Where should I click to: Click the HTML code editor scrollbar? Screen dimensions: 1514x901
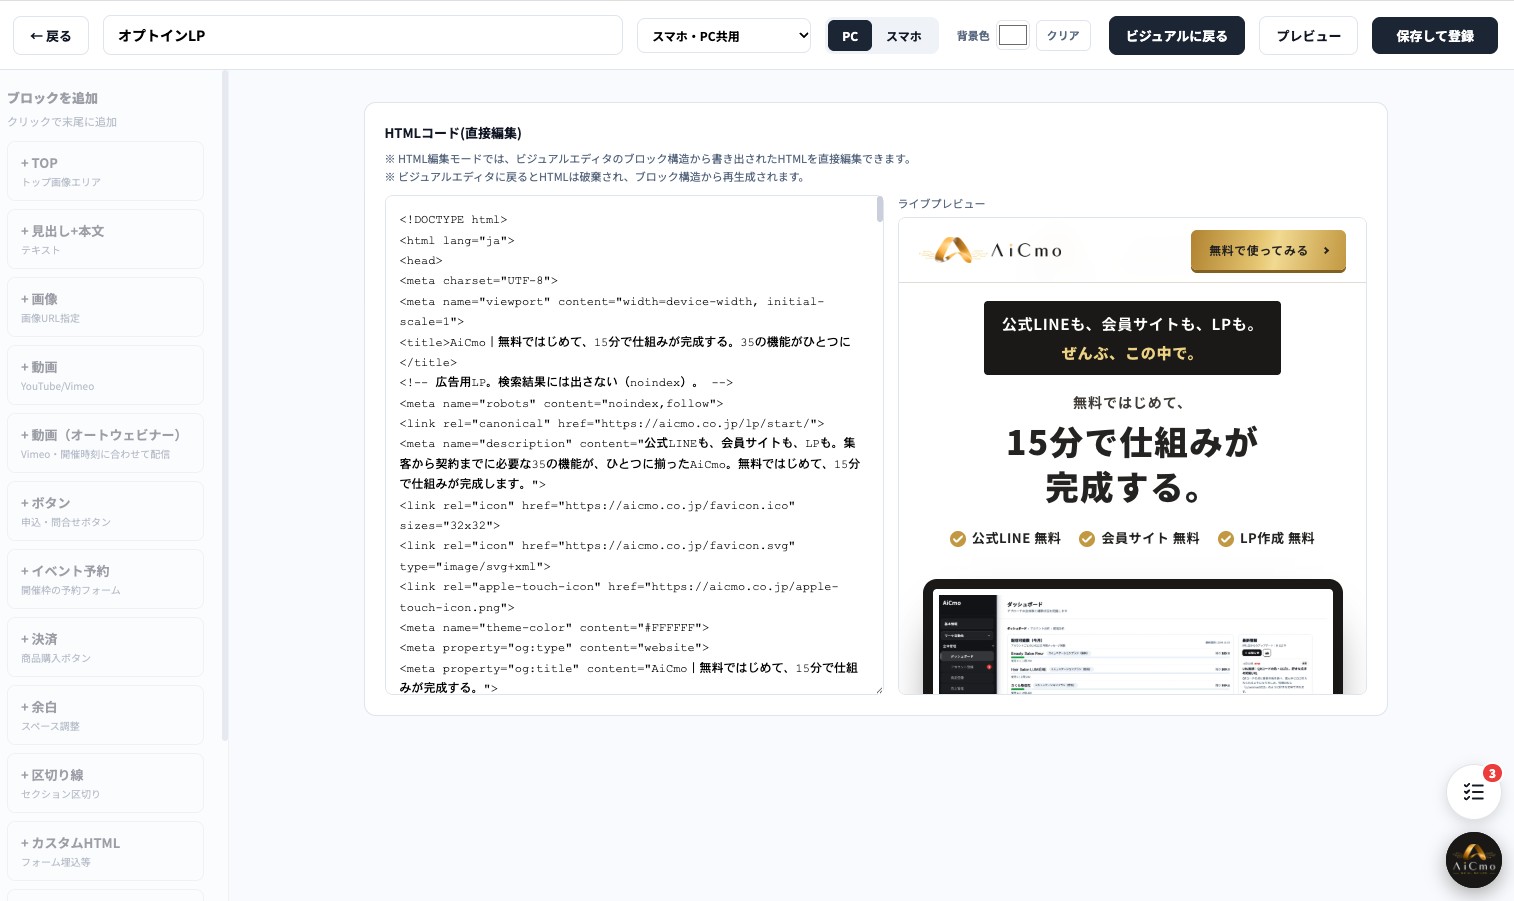click(880, 209)
